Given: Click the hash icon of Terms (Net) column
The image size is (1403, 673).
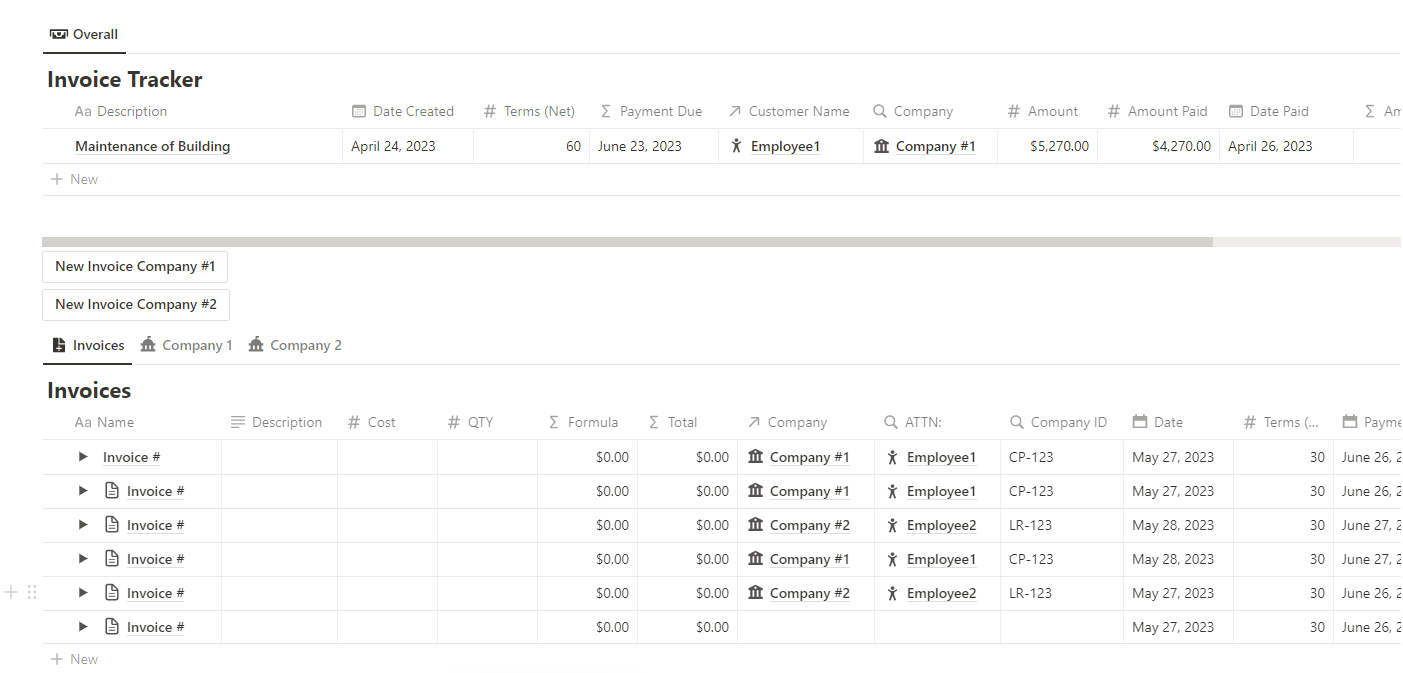Looking at the screenshot, I should pos(490,111).
